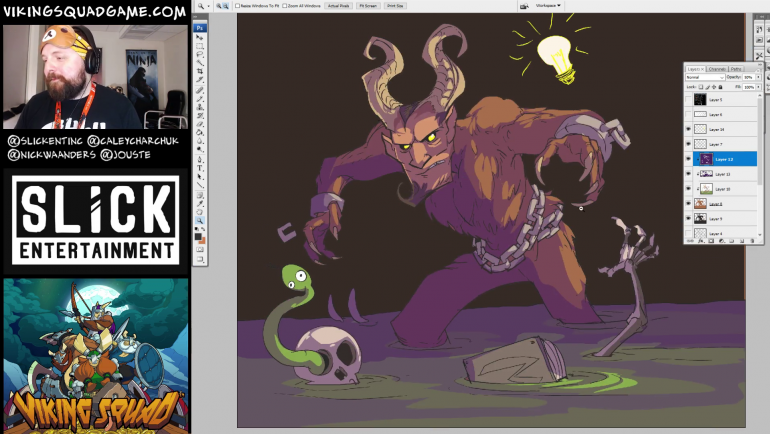
Task: Select the Hand tool
Action: (x=200, y=213)
